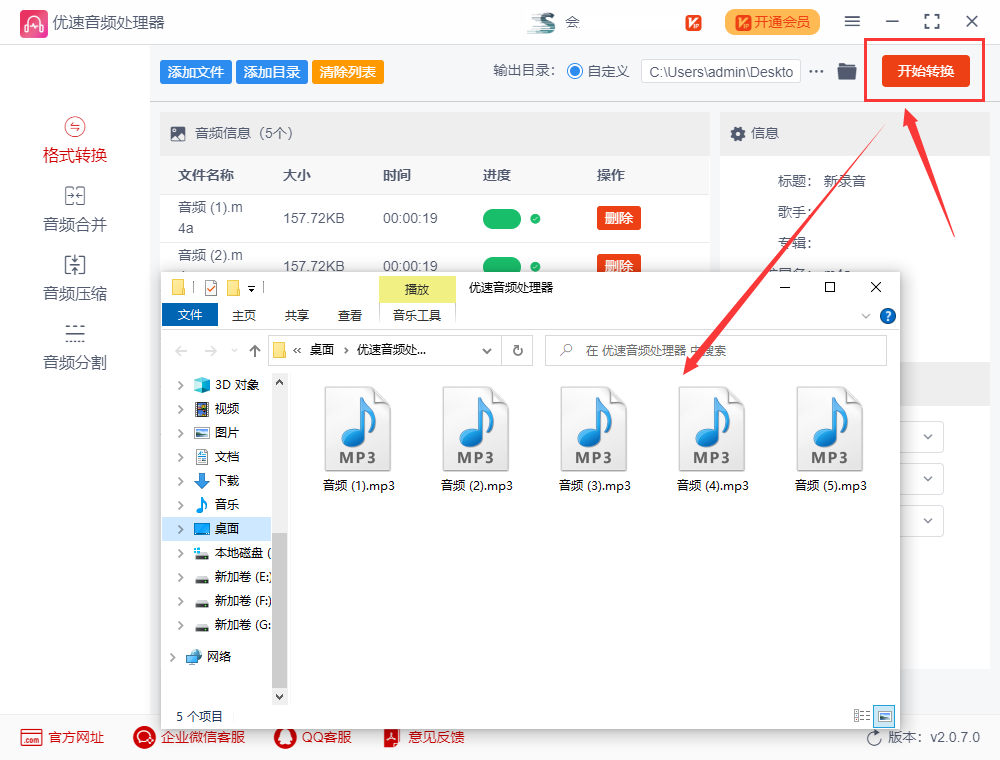Open 音频 (1).mp3 file in Explorer
1000x760 pixels.
tap(358, 439)
